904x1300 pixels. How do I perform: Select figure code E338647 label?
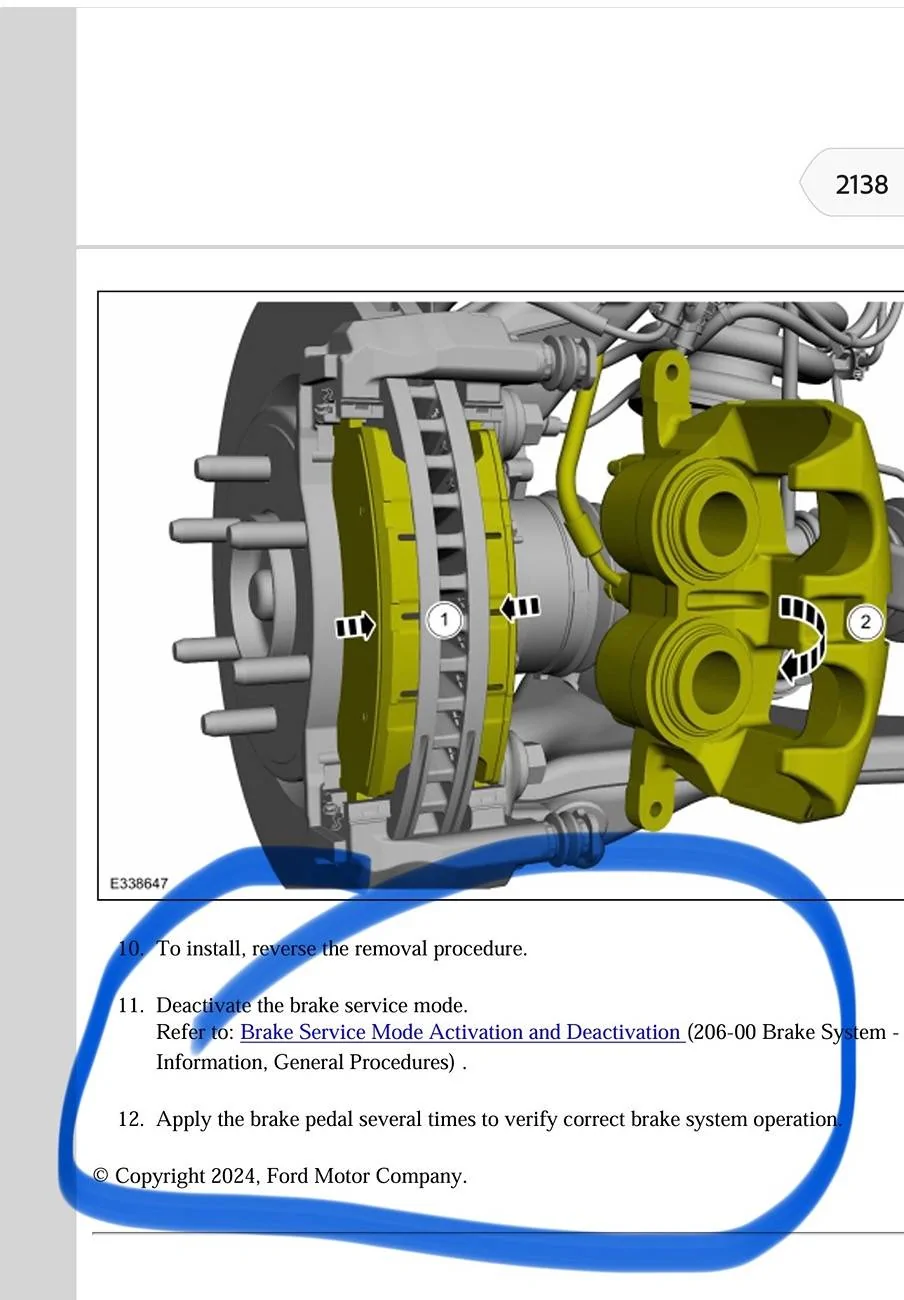pyautogui.click(x=139, y=884)
